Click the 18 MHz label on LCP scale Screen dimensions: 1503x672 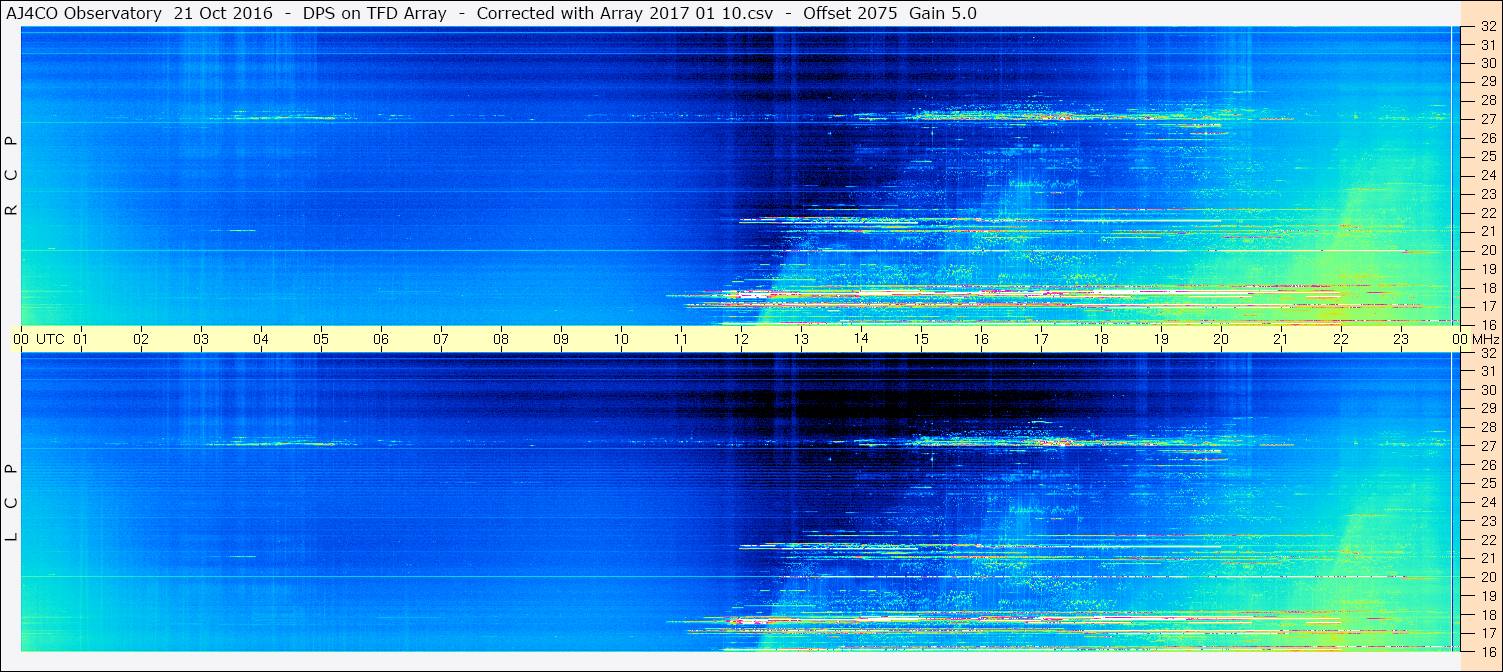click(1488, 615)
